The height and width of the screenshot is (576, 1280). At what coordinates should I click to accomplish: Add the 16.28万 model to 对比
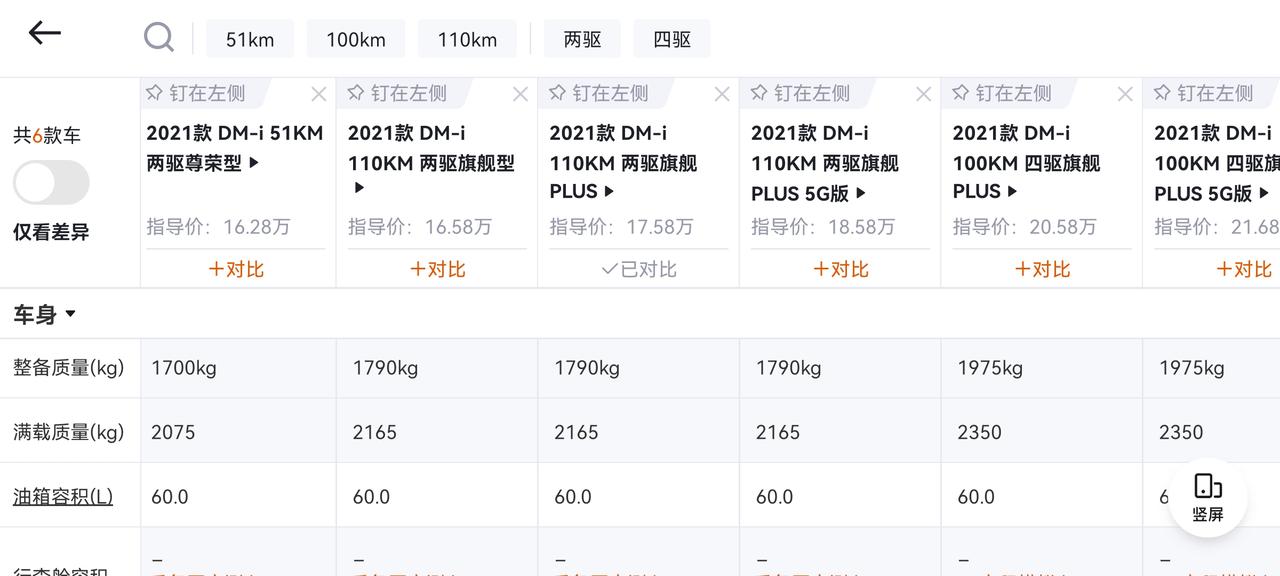236,269
